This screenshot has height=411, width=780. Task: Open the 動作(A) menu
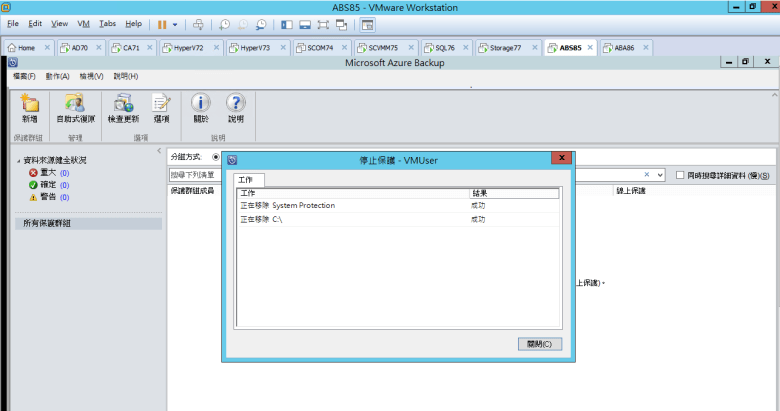[x=56, y=76]
